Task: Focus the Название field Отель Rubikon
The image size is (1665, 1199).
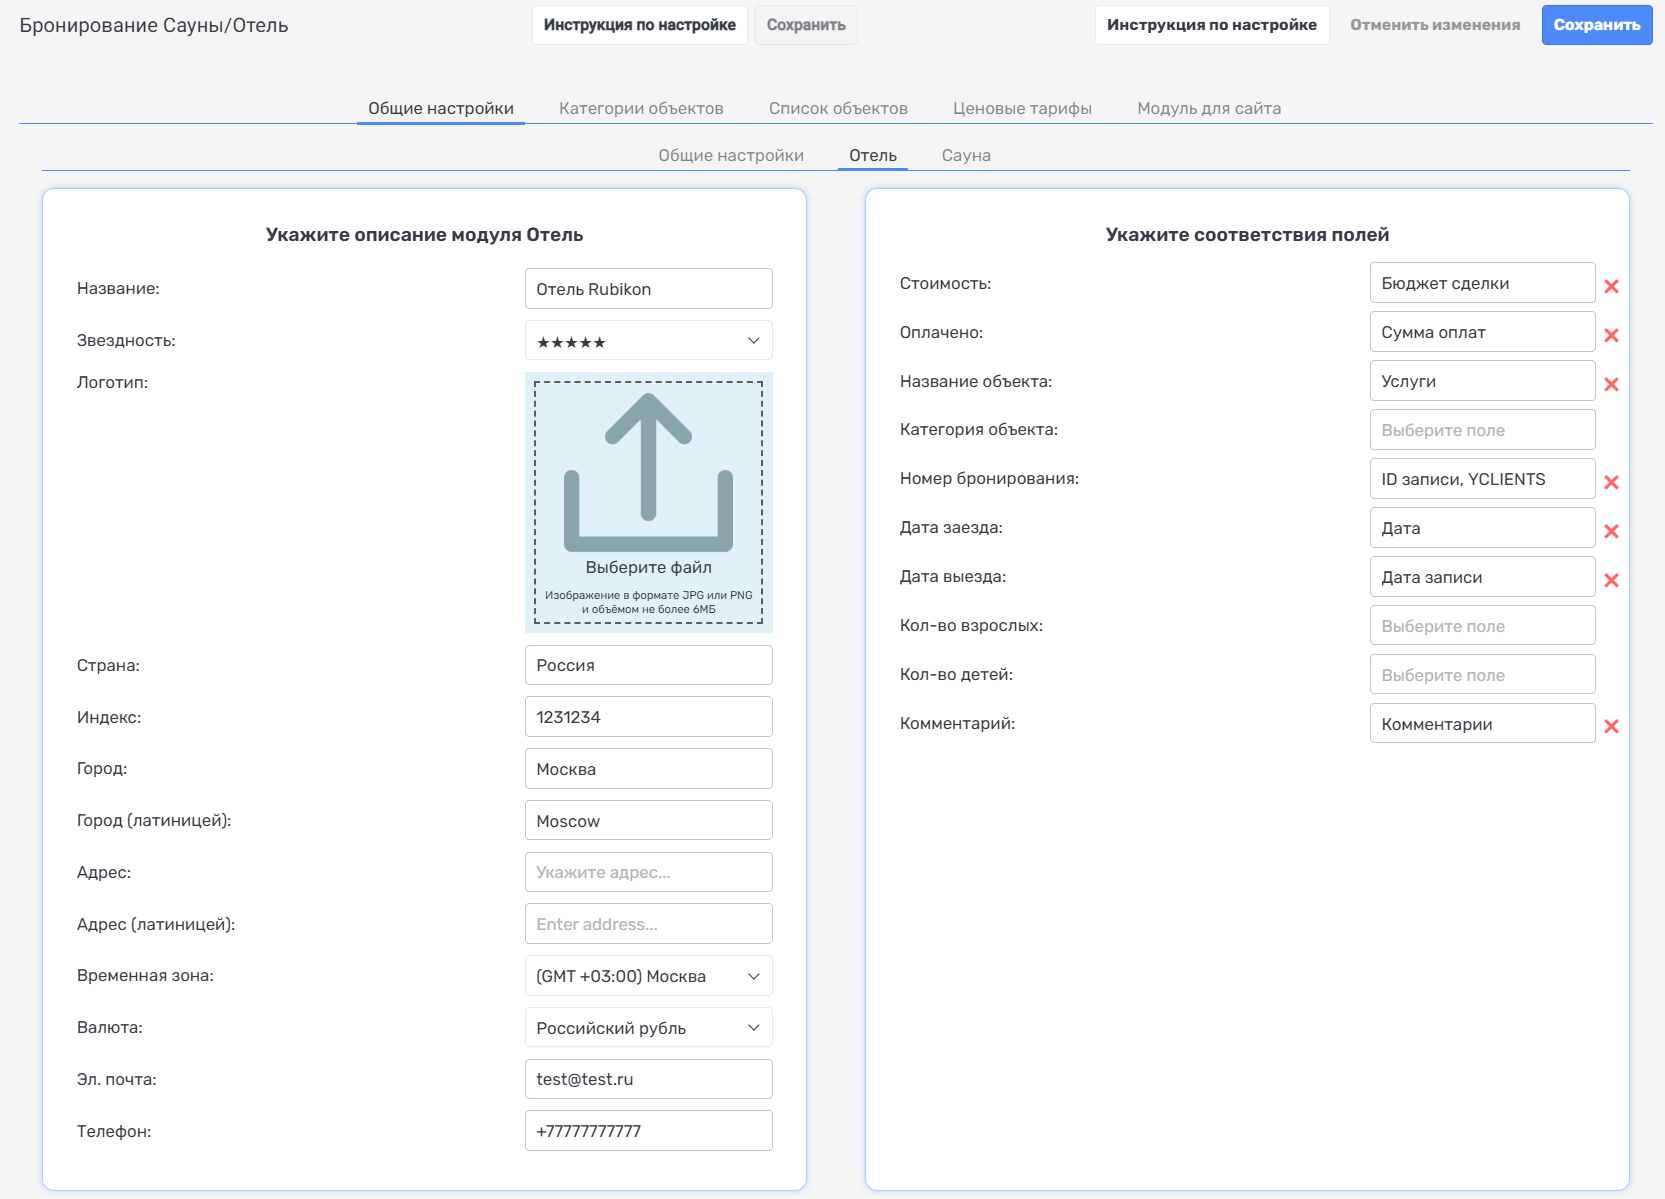Action: (648, 289)
